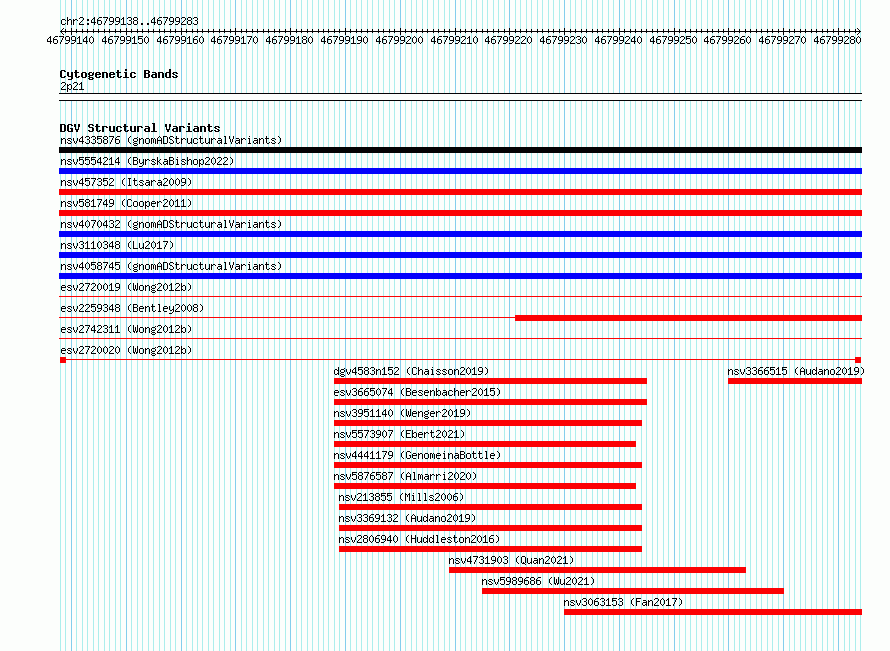Open nsv5554214 (ByrskaBishop2022) label
The image size is (890, 651).
point(147,161)
